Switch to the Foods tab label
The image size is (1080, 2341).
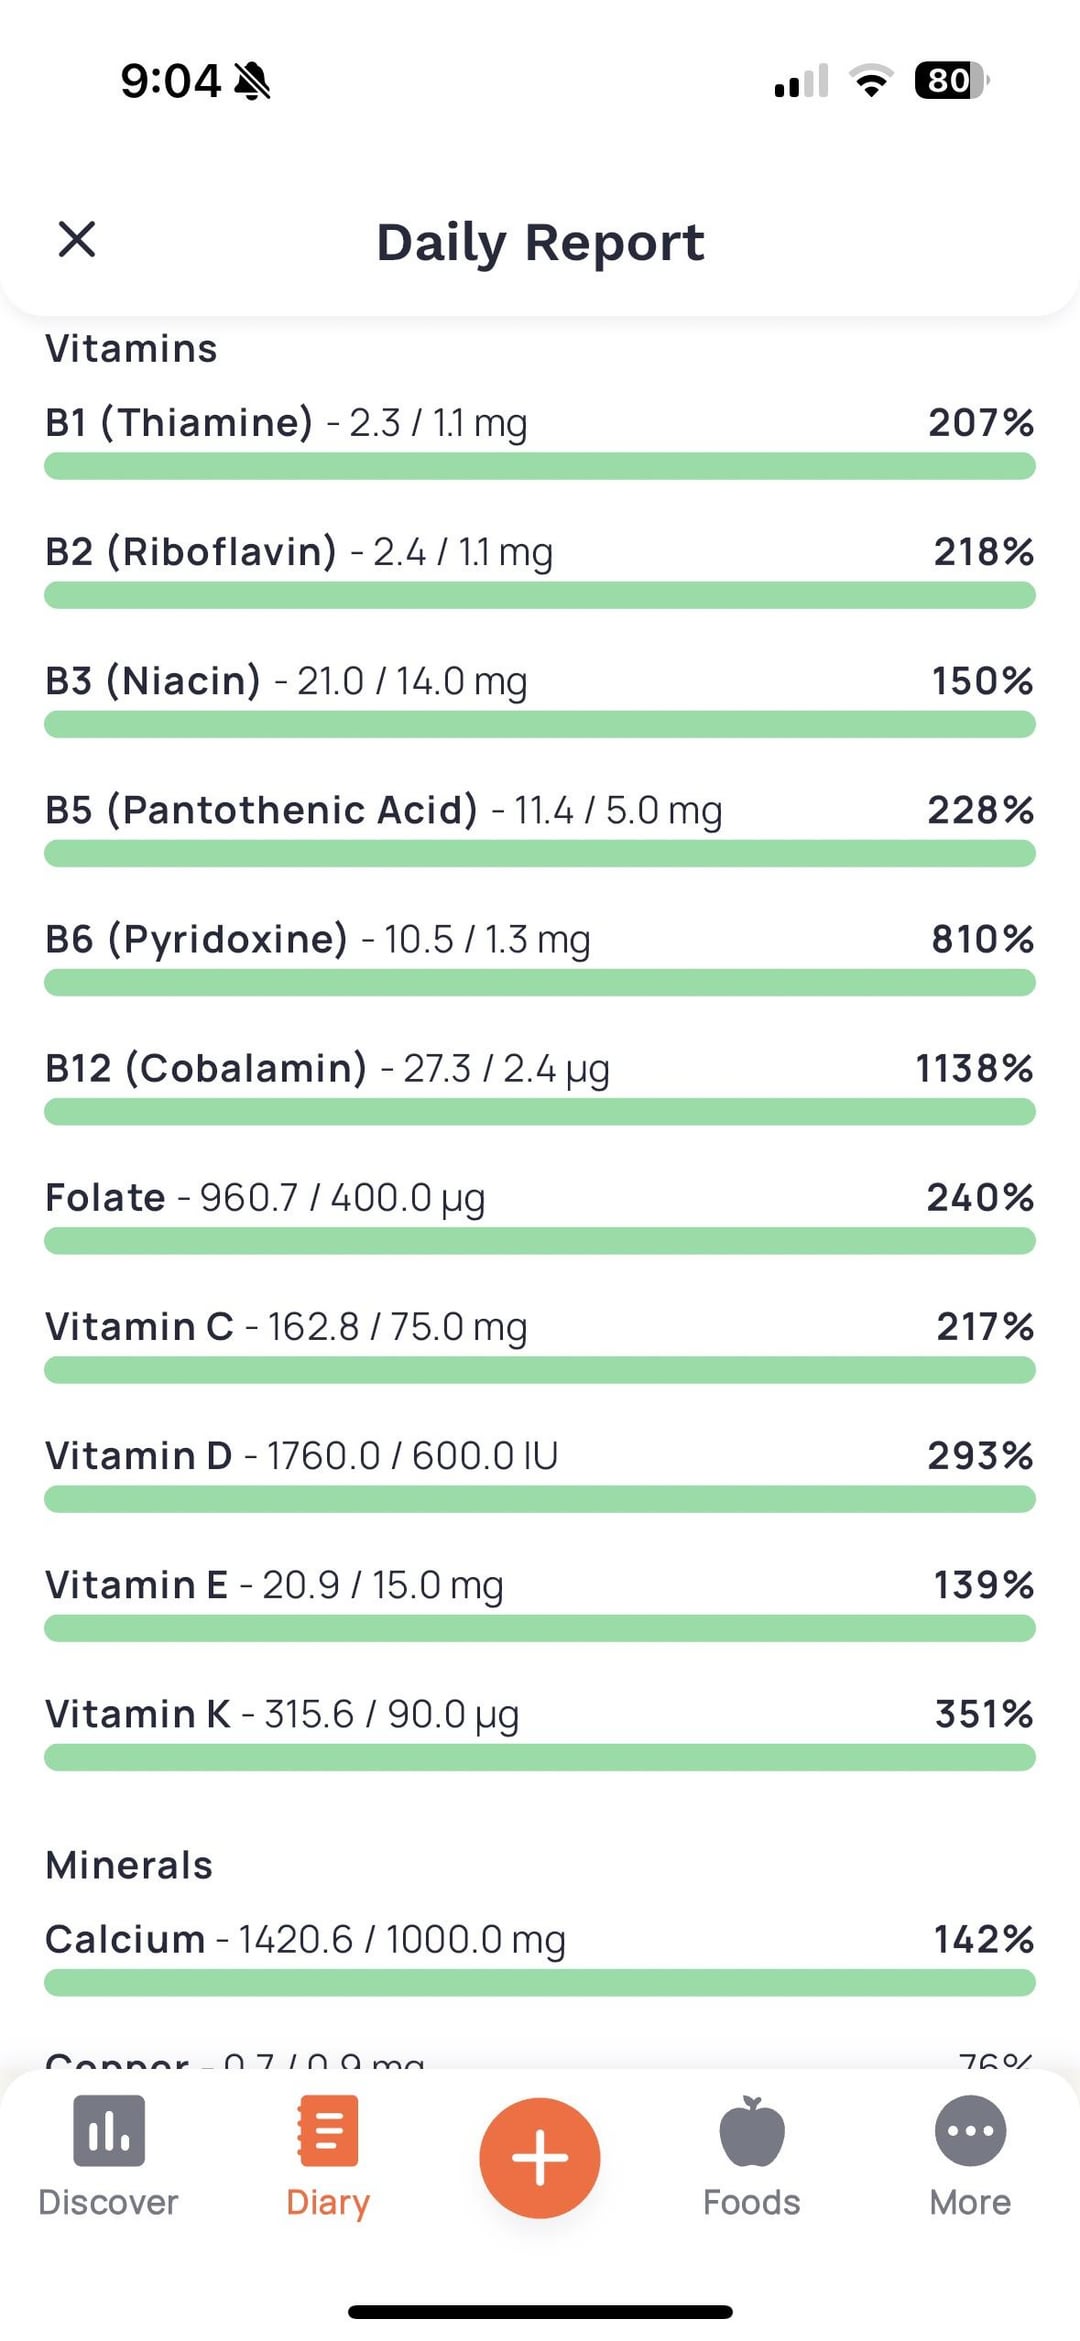(752, 2203)
